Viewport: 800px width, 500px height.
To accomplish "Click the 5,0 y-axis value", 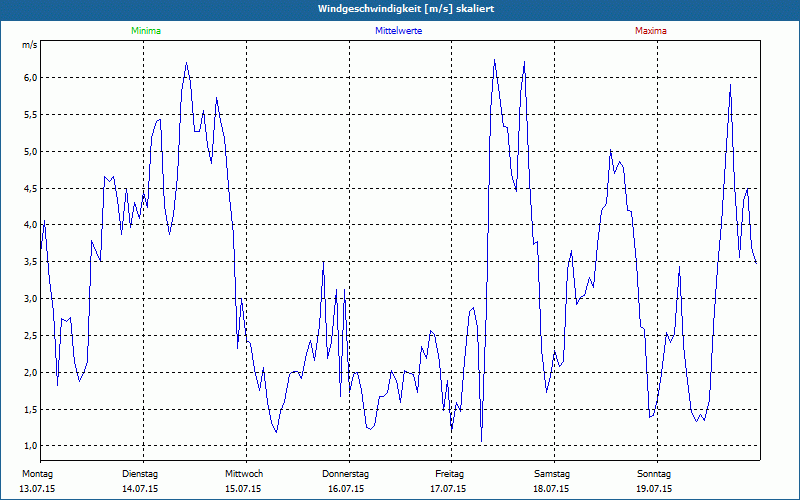I will pyautogui.click(x=31, y=152).
